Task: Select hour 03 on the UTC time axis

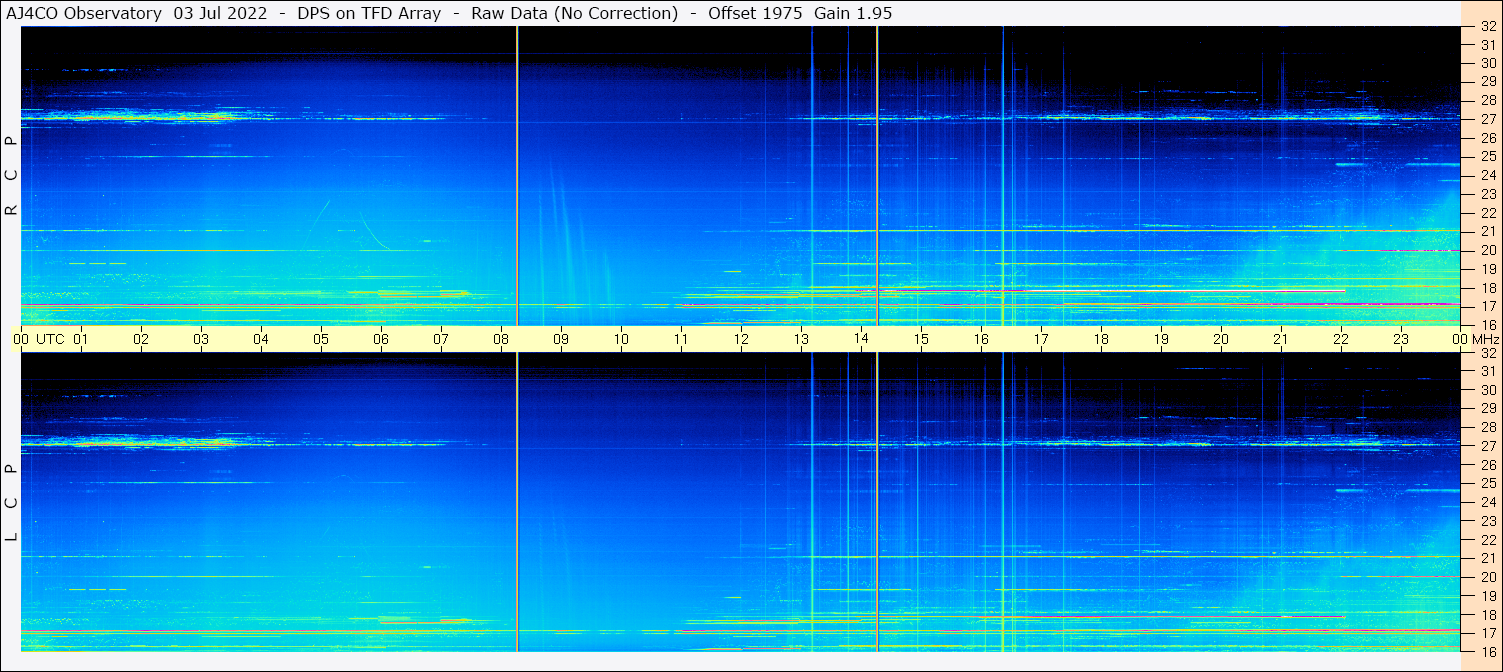Action: (201, 339)
